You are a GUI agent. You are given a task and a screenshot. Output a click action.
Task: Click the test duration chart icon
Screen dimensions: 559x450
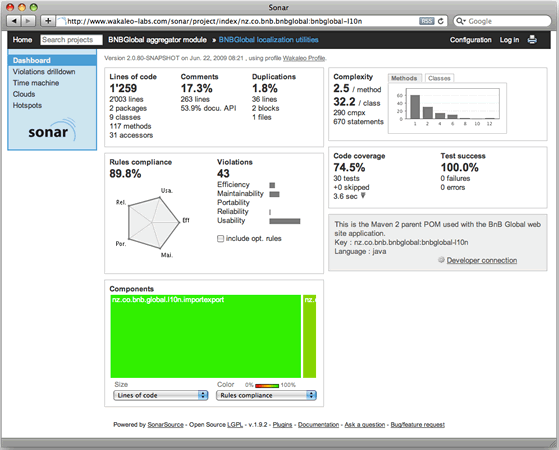[363, 195]
